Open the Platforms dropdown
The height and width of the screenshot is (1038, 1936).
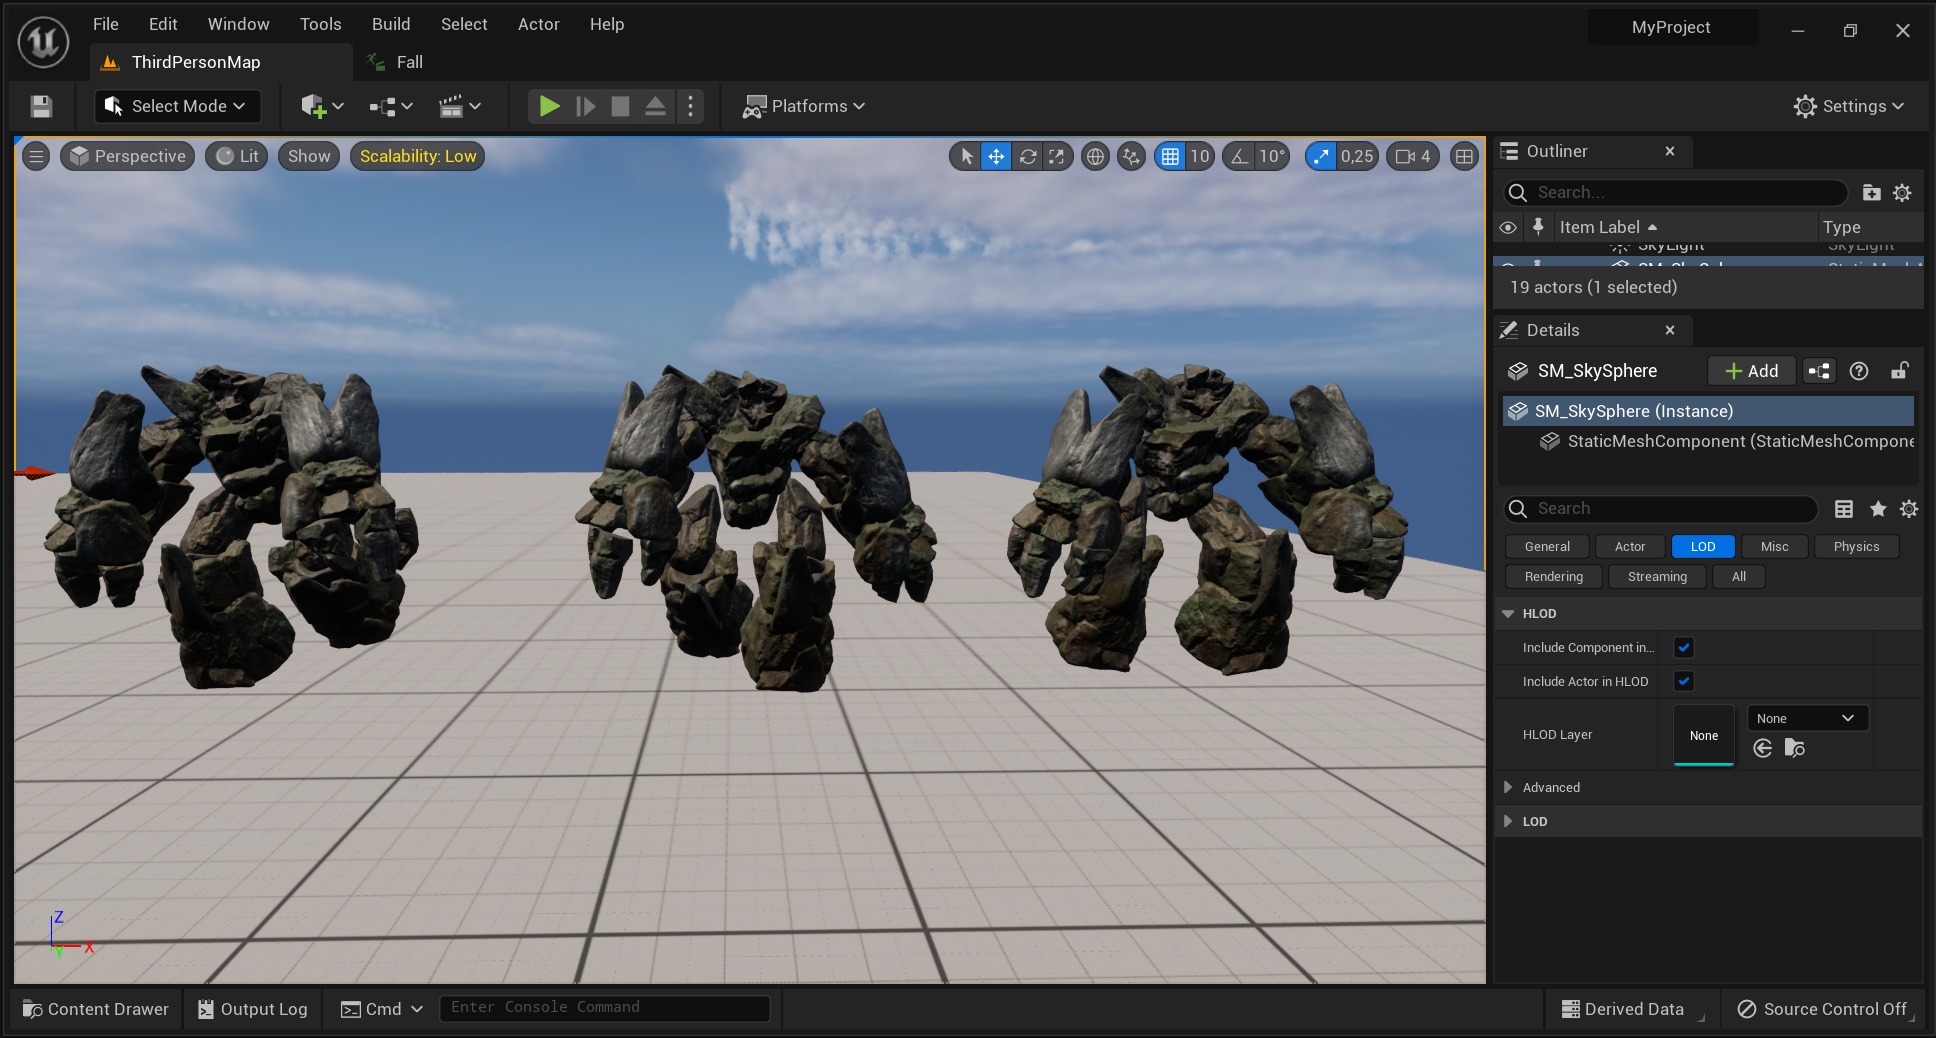click(804, 106)
